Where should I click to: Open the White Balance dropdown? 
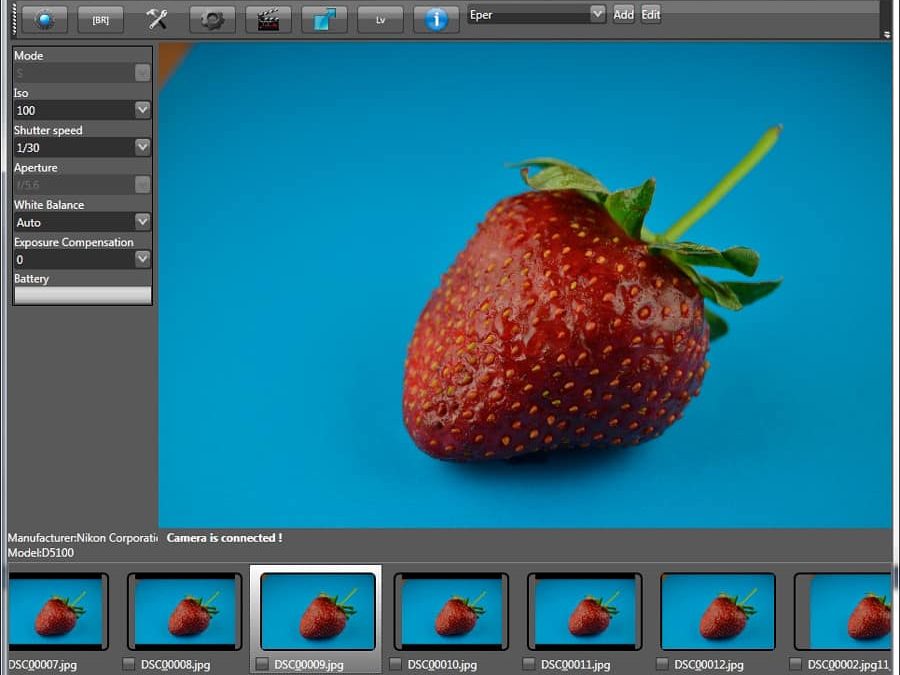tap(142, 222)
